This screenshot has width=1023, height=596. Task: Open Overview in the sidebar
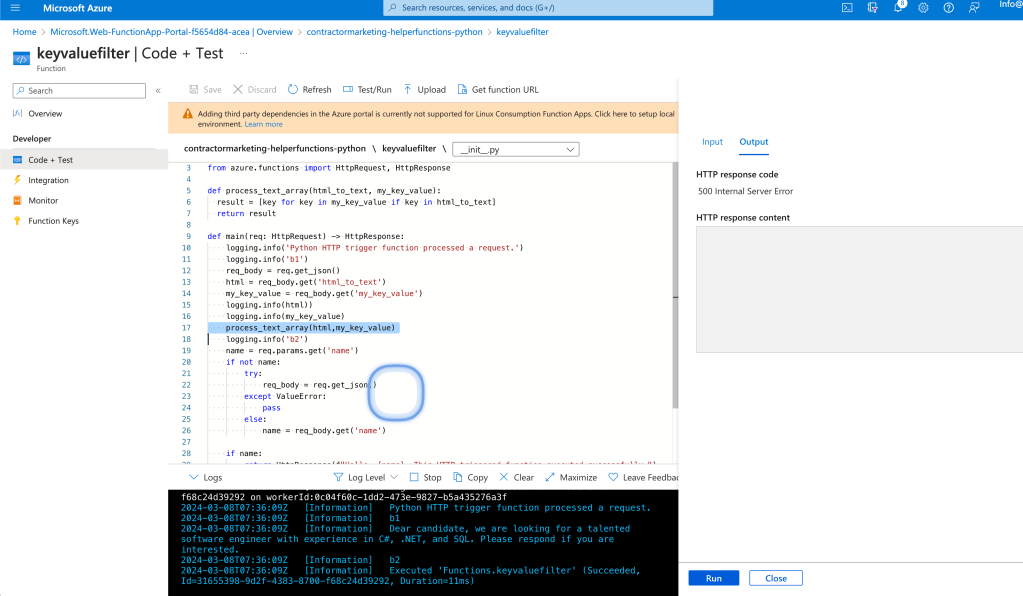pos(45,113)
